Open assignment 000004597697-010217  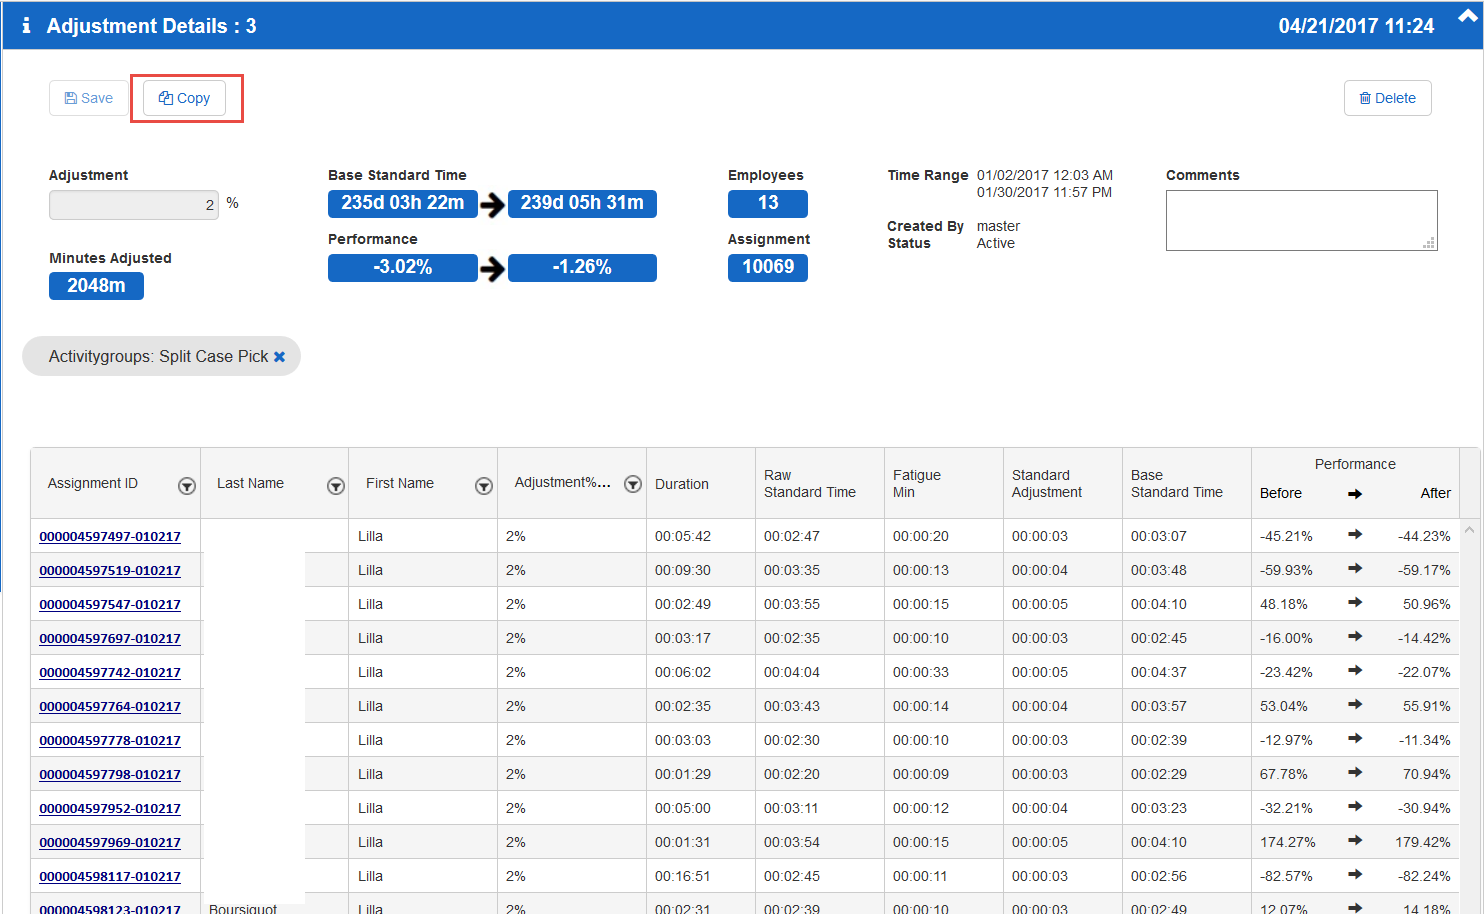point(110,639)
